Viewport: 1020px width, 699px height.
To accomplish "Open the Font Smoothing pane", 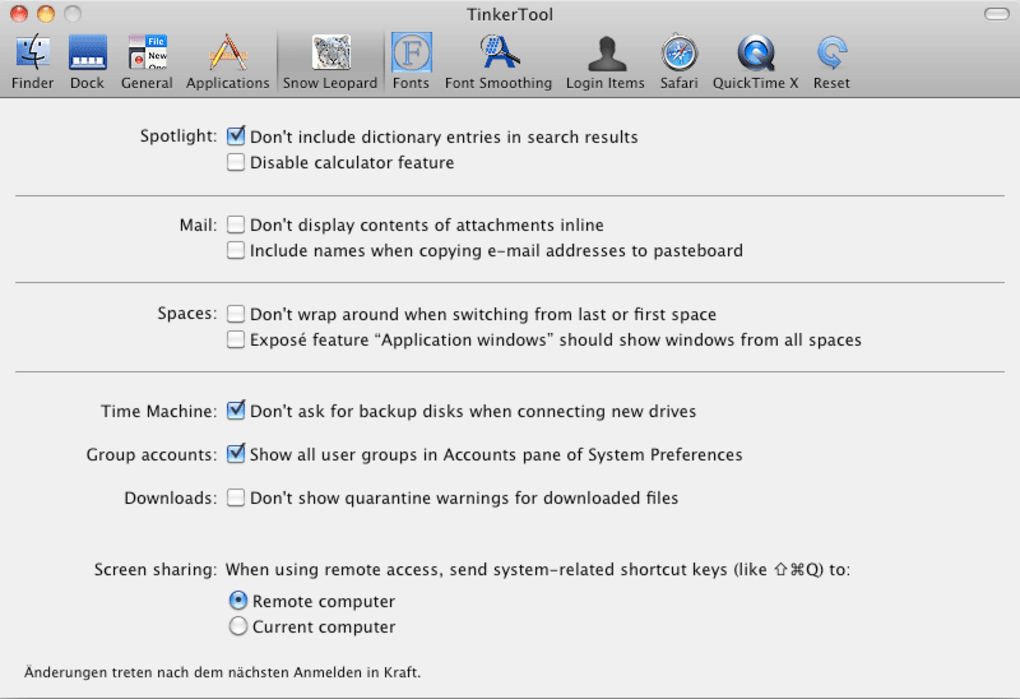I will point(498,62).
